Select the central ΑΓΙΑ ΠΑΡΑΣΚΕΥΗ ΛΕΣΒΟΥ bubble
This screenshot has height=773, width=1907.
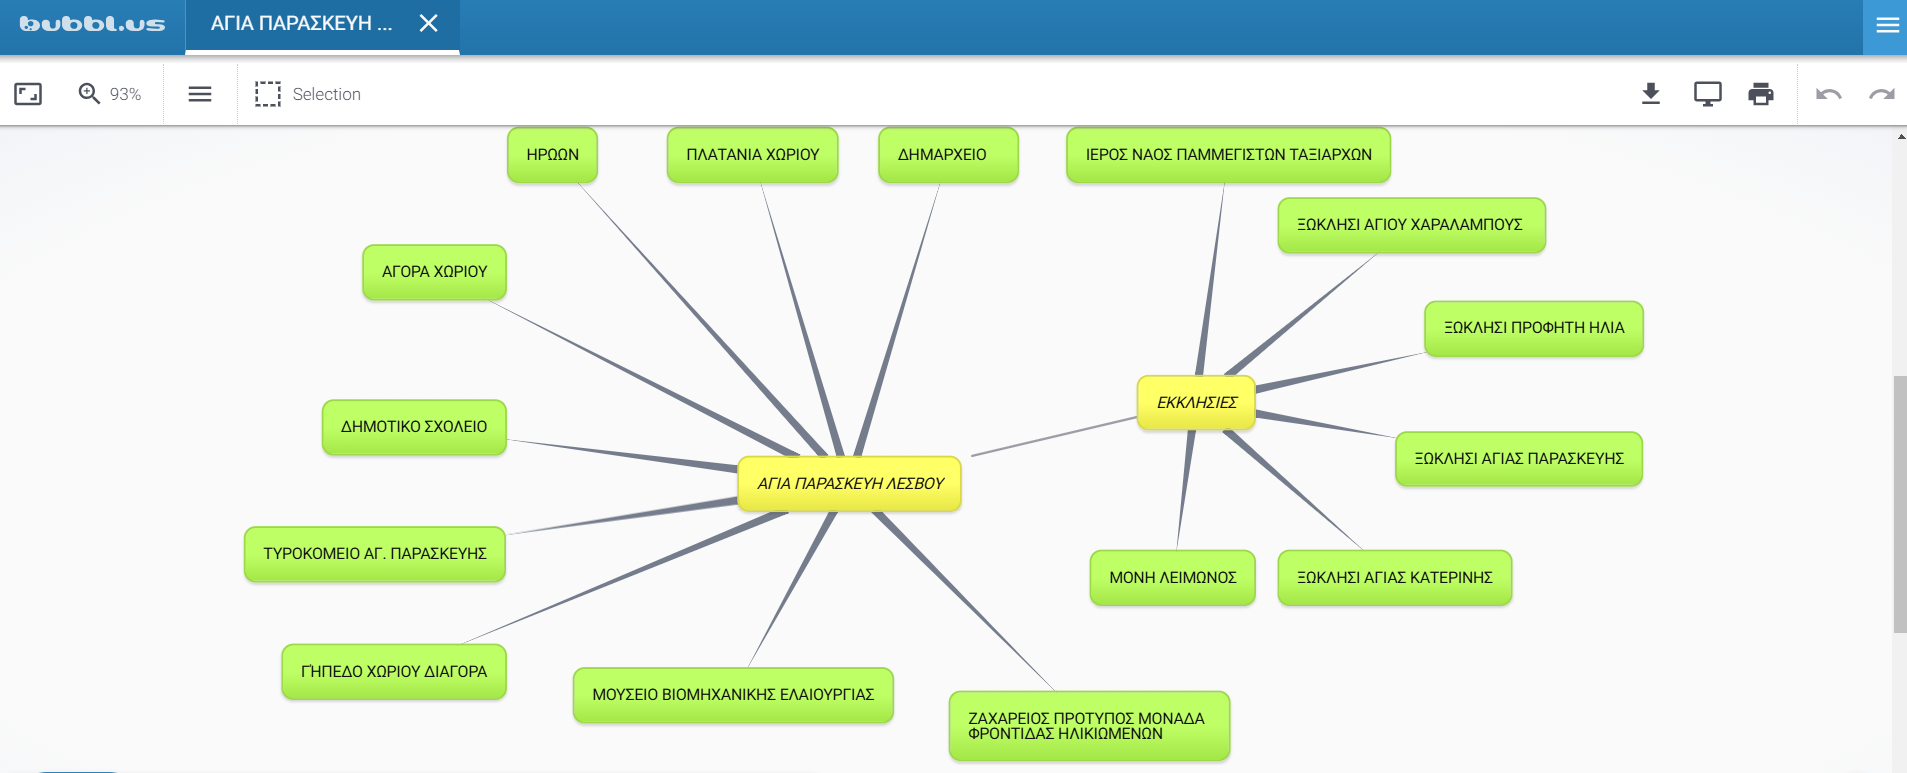coord(849,484)
